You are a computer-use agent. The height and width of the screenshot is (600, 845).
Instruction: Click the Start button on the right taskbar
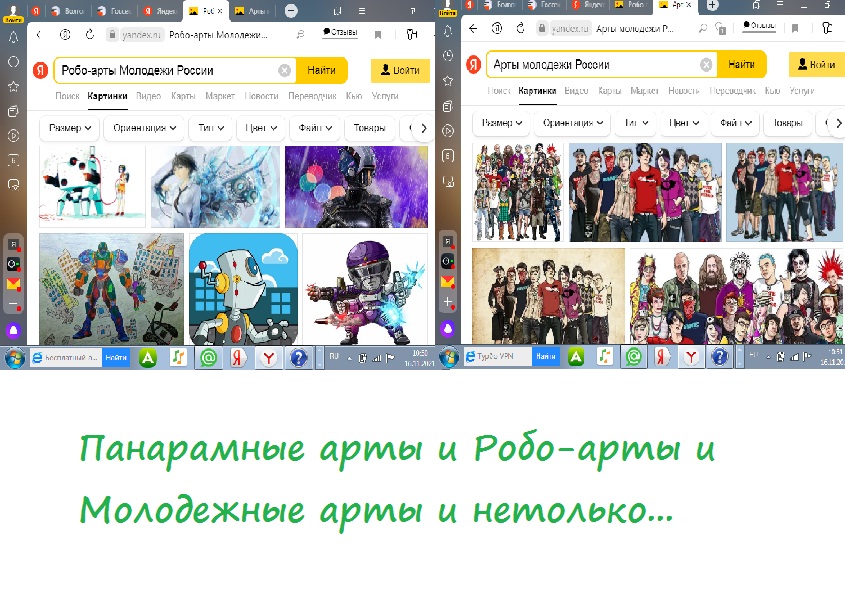449,356
